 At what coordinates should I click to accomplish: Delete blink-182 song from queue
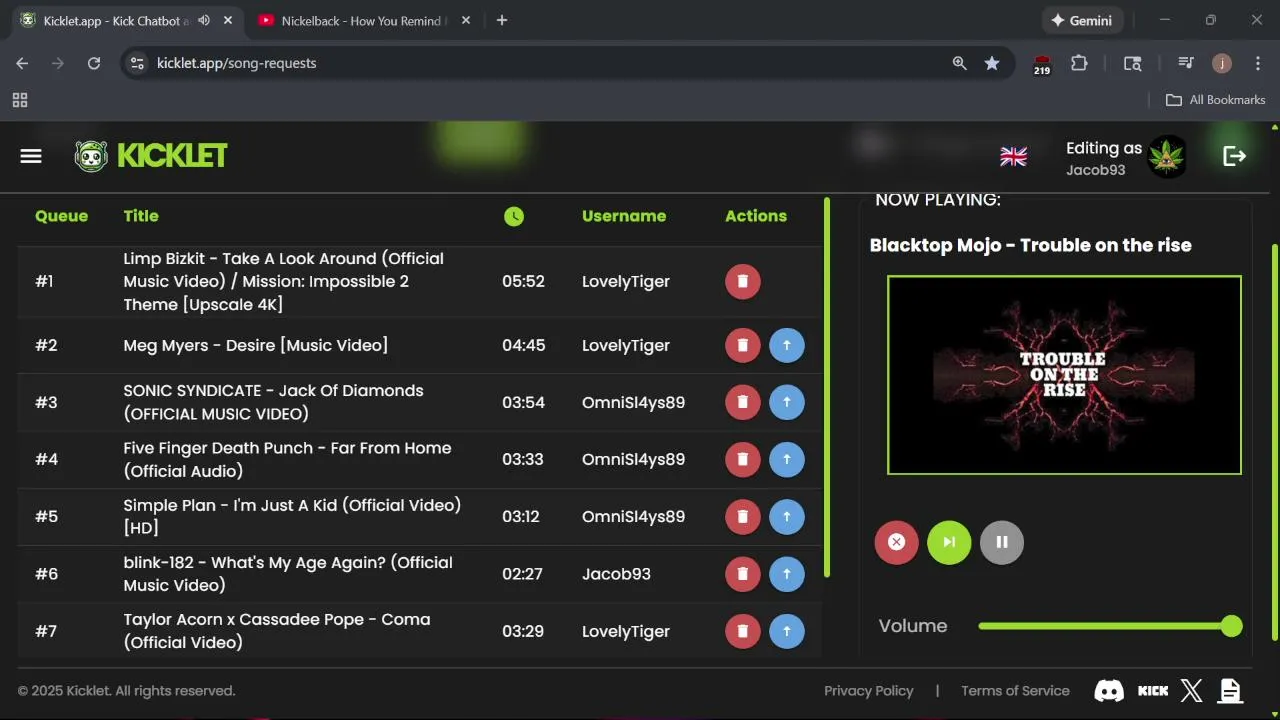pyautogui.click(x=742, y=573)
